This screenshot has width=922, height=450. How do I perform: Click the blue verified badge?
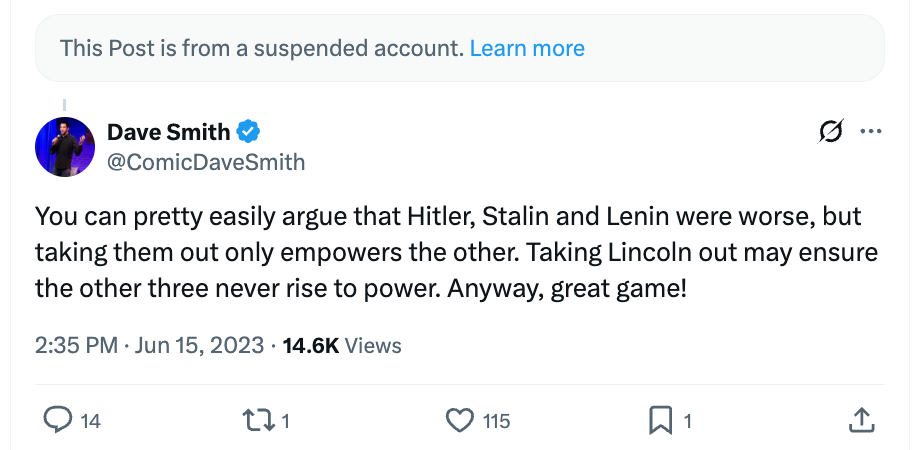[x=248, y=132]
